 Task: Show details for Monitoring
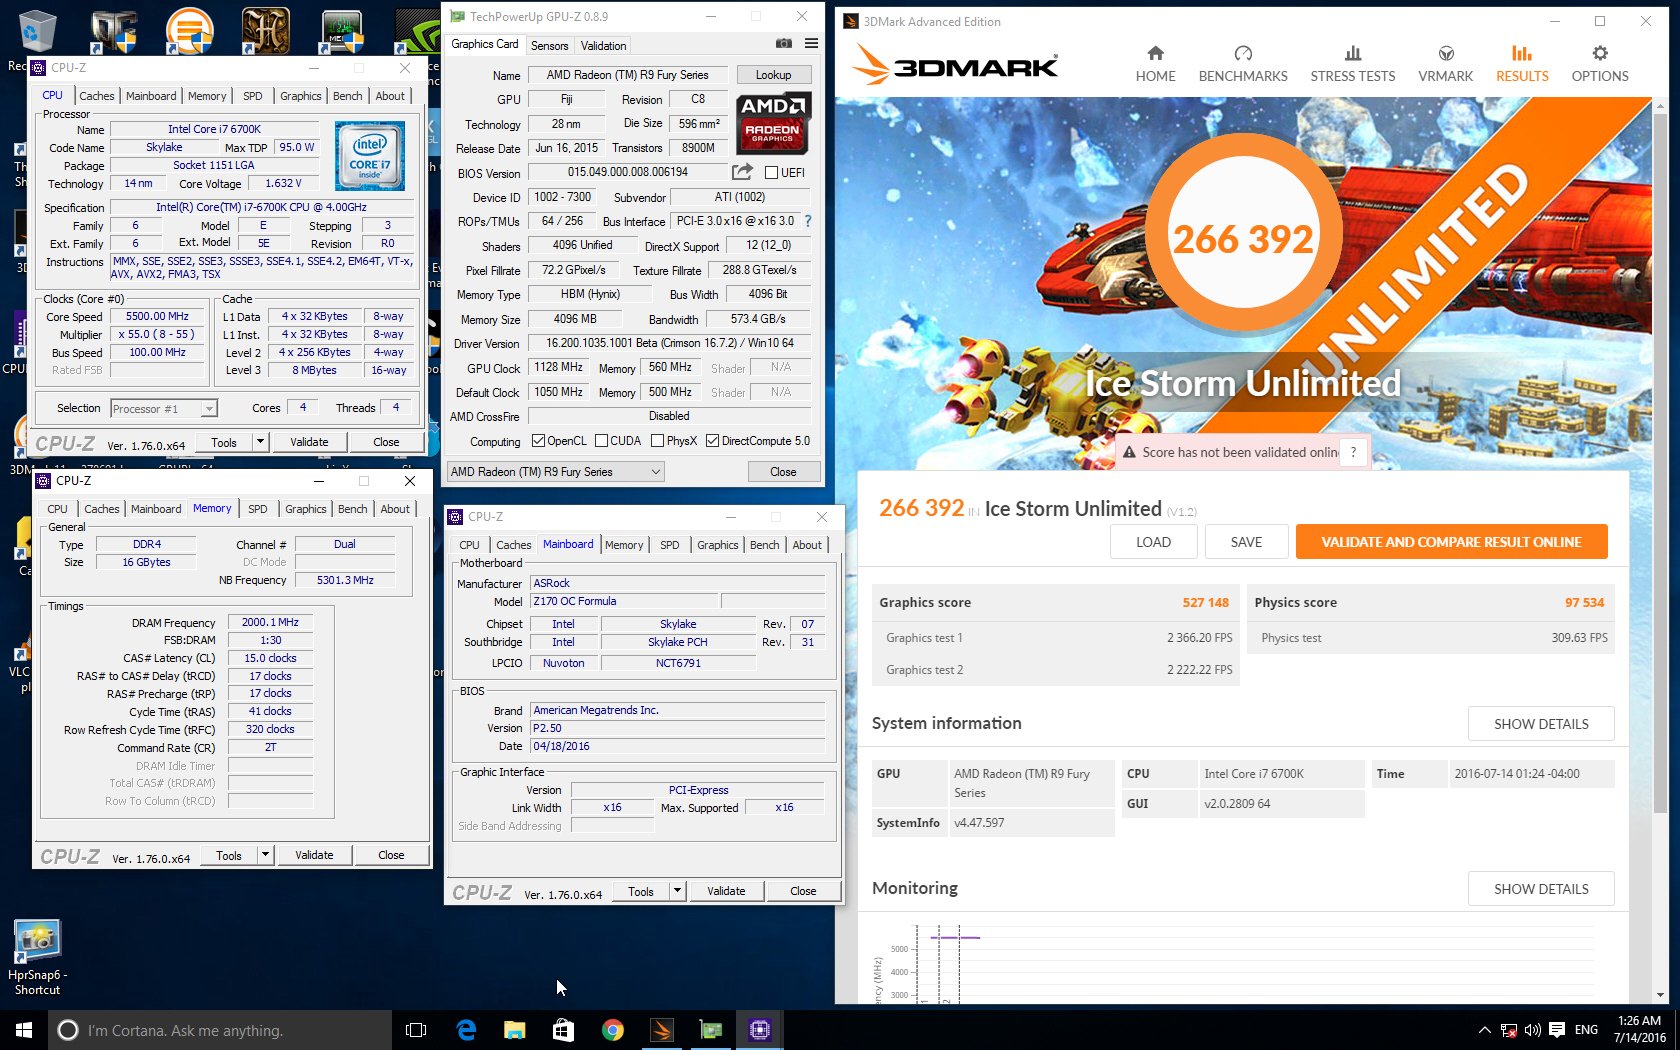pyautogui.click(x=1541, y=889)
